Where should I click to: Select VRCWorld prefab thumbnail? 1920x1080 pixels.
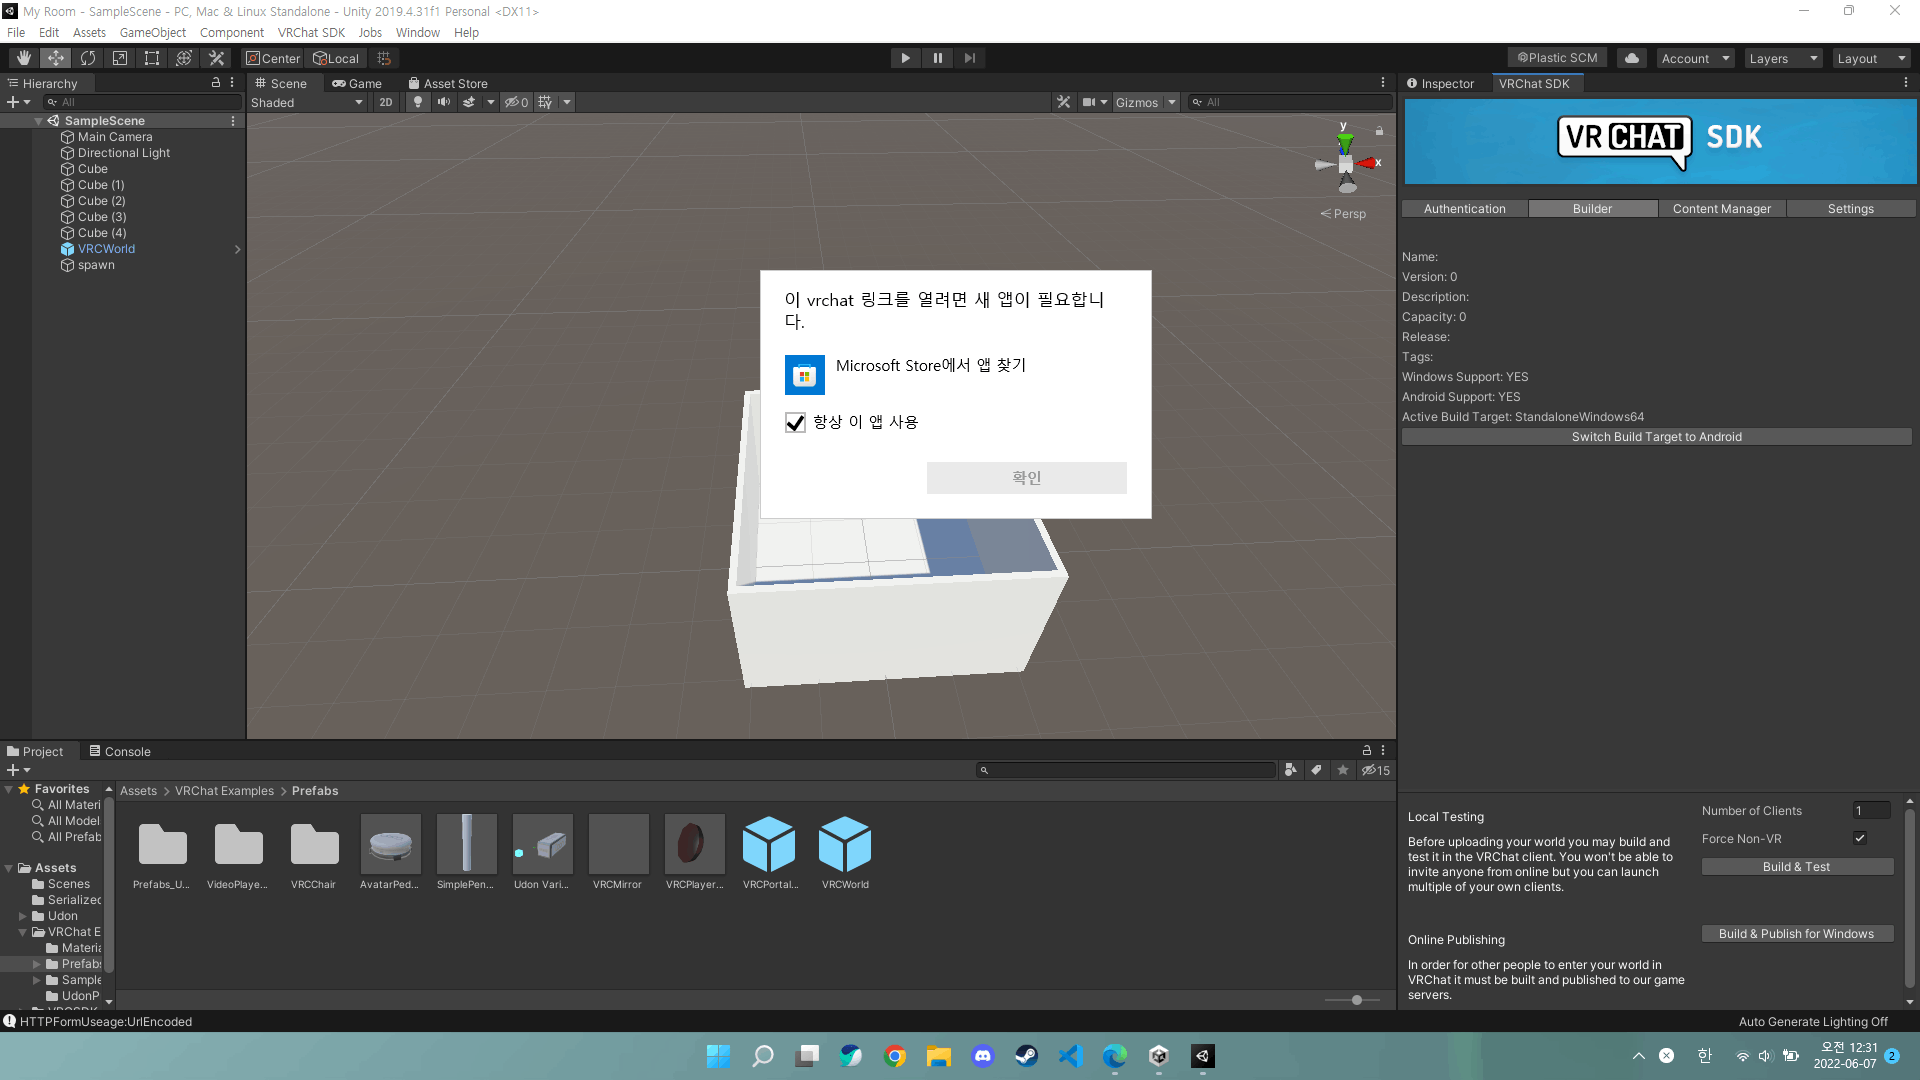coord(845,852)
